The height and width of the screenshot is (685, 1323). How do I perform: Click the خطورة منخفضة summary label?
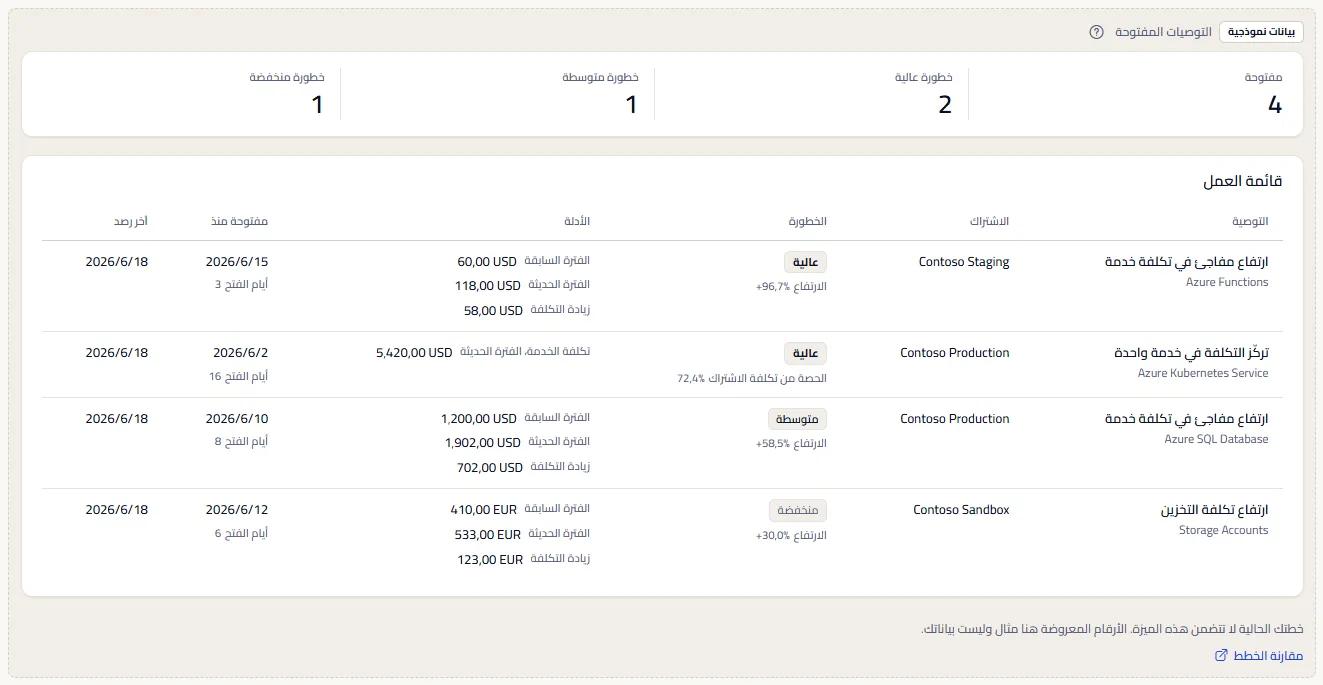tap(287, 77)
